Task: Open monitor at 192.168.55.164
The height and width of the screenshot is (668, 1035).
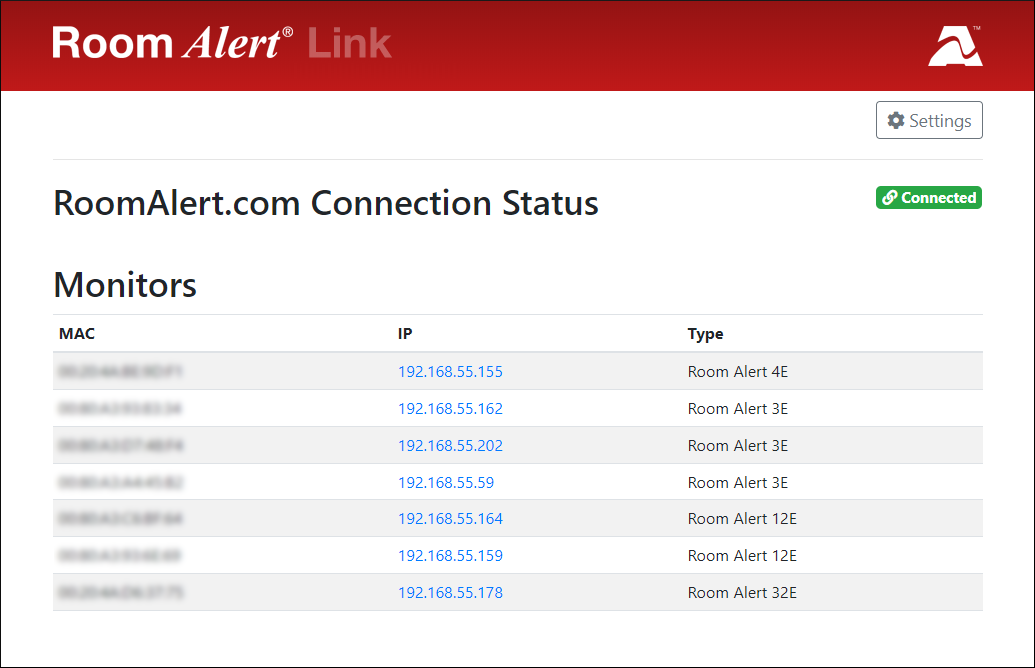Action: click(451, 519)
